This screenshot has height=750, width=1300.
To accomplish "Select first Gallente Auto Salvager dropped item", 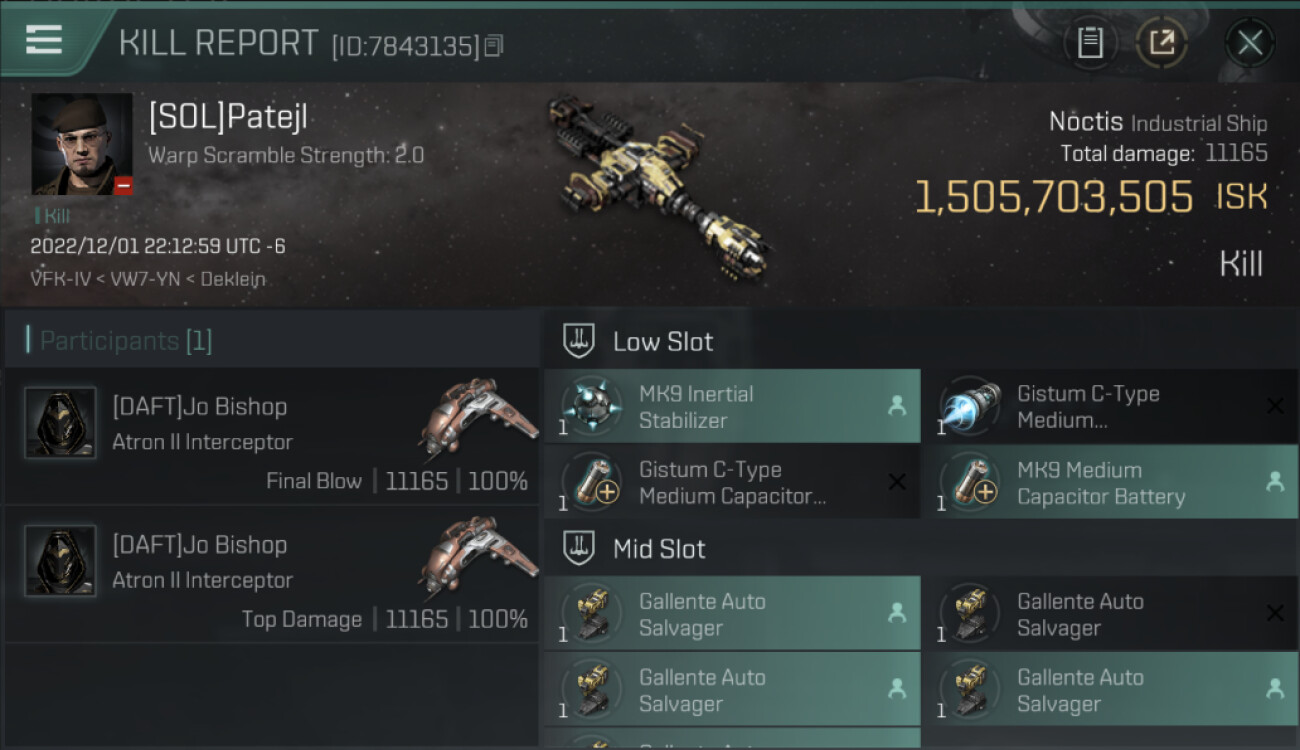I will [731, 614].
